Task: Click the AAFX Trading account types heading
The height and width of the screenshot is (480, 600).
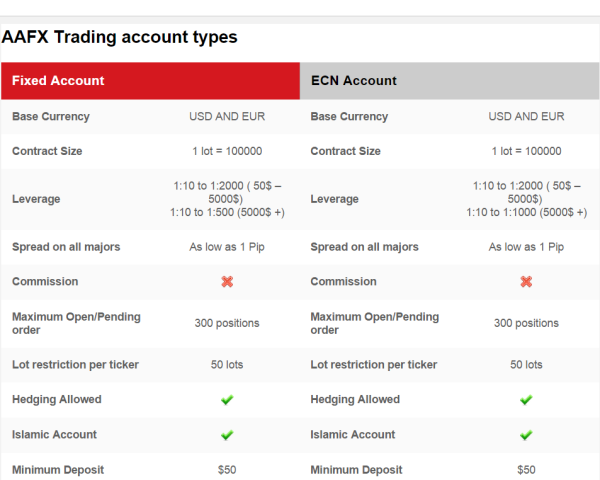Action: point(119,37)
